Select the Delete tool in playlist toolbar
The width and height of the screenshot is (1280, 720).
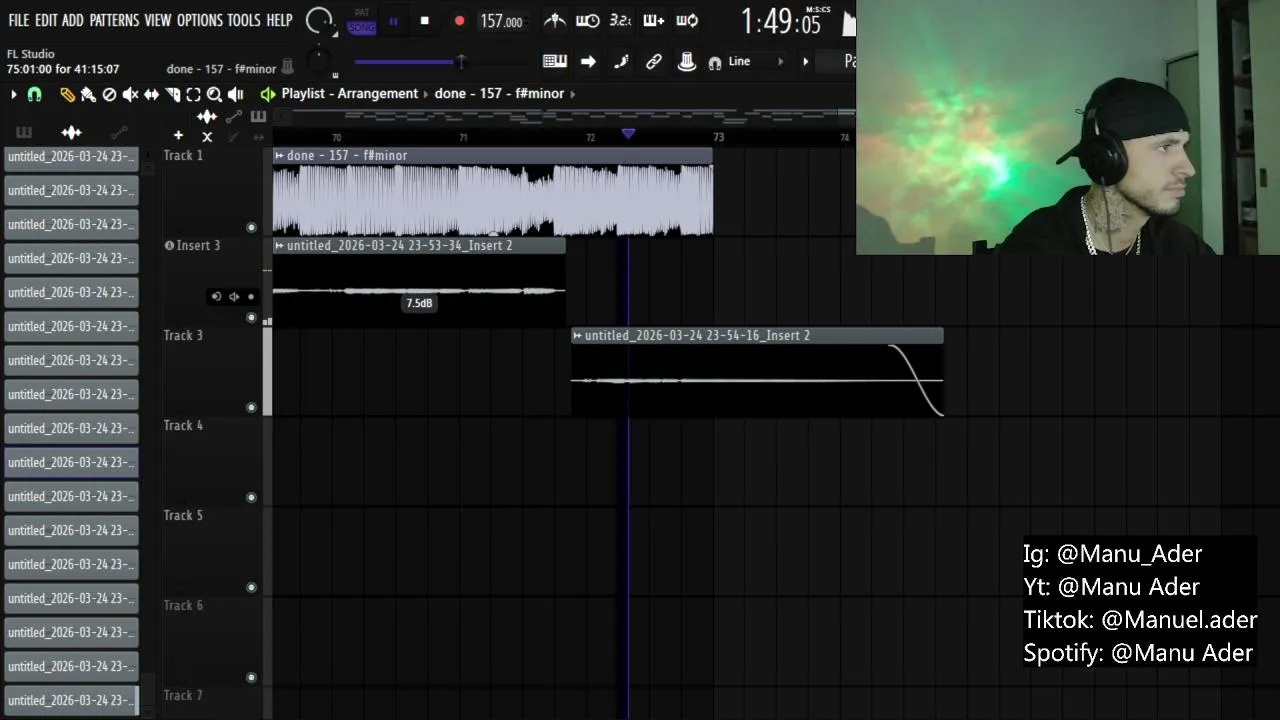pos(109,94)
